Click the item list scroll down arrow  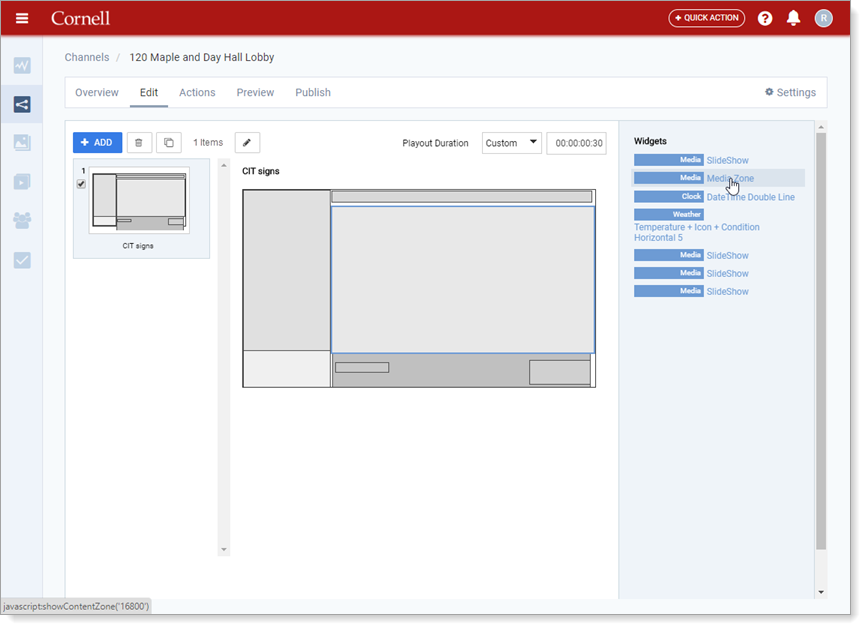tap(224, 549)
